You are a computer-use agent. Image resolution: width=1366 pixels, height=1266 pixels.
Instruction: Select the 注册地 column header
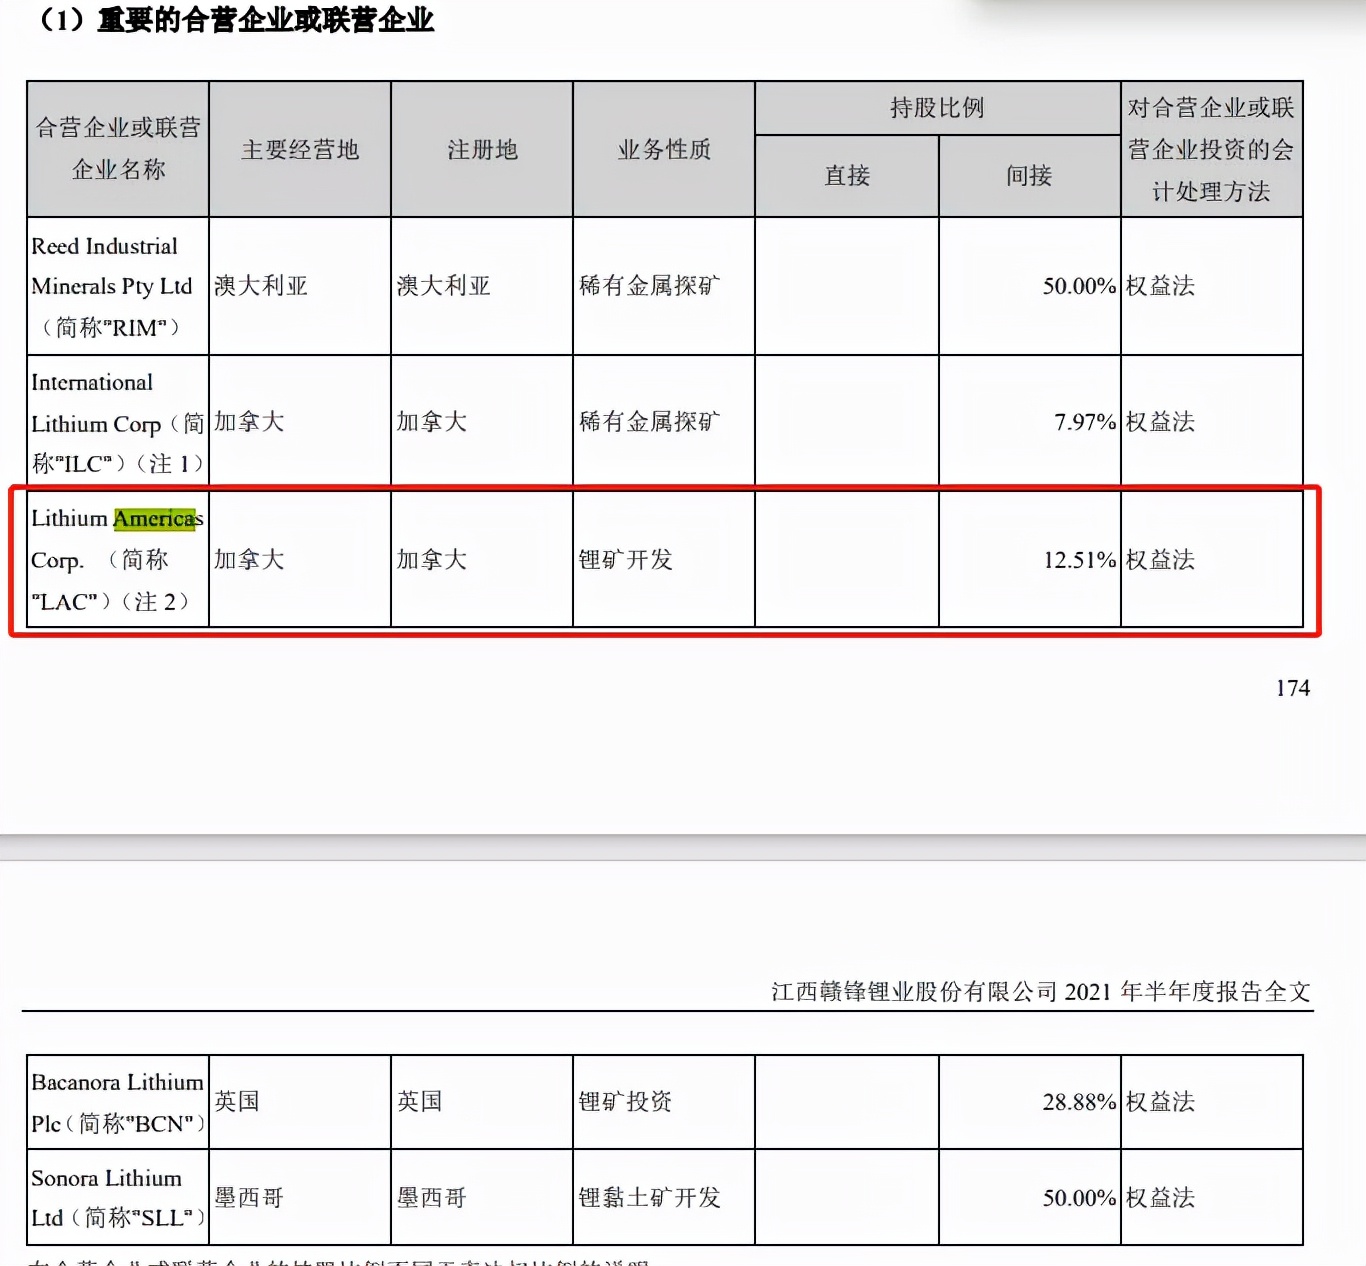coord(482,150)
